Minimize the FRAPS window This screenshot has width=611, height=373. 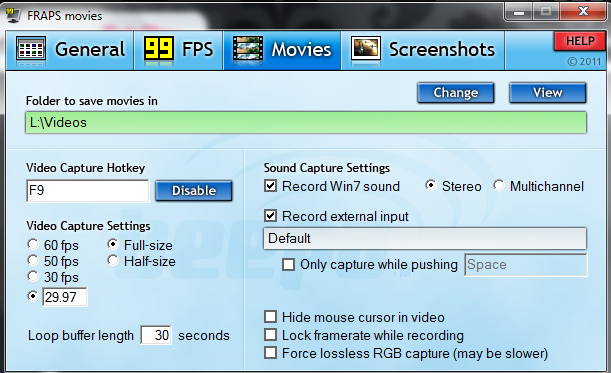tap(519, 12)
